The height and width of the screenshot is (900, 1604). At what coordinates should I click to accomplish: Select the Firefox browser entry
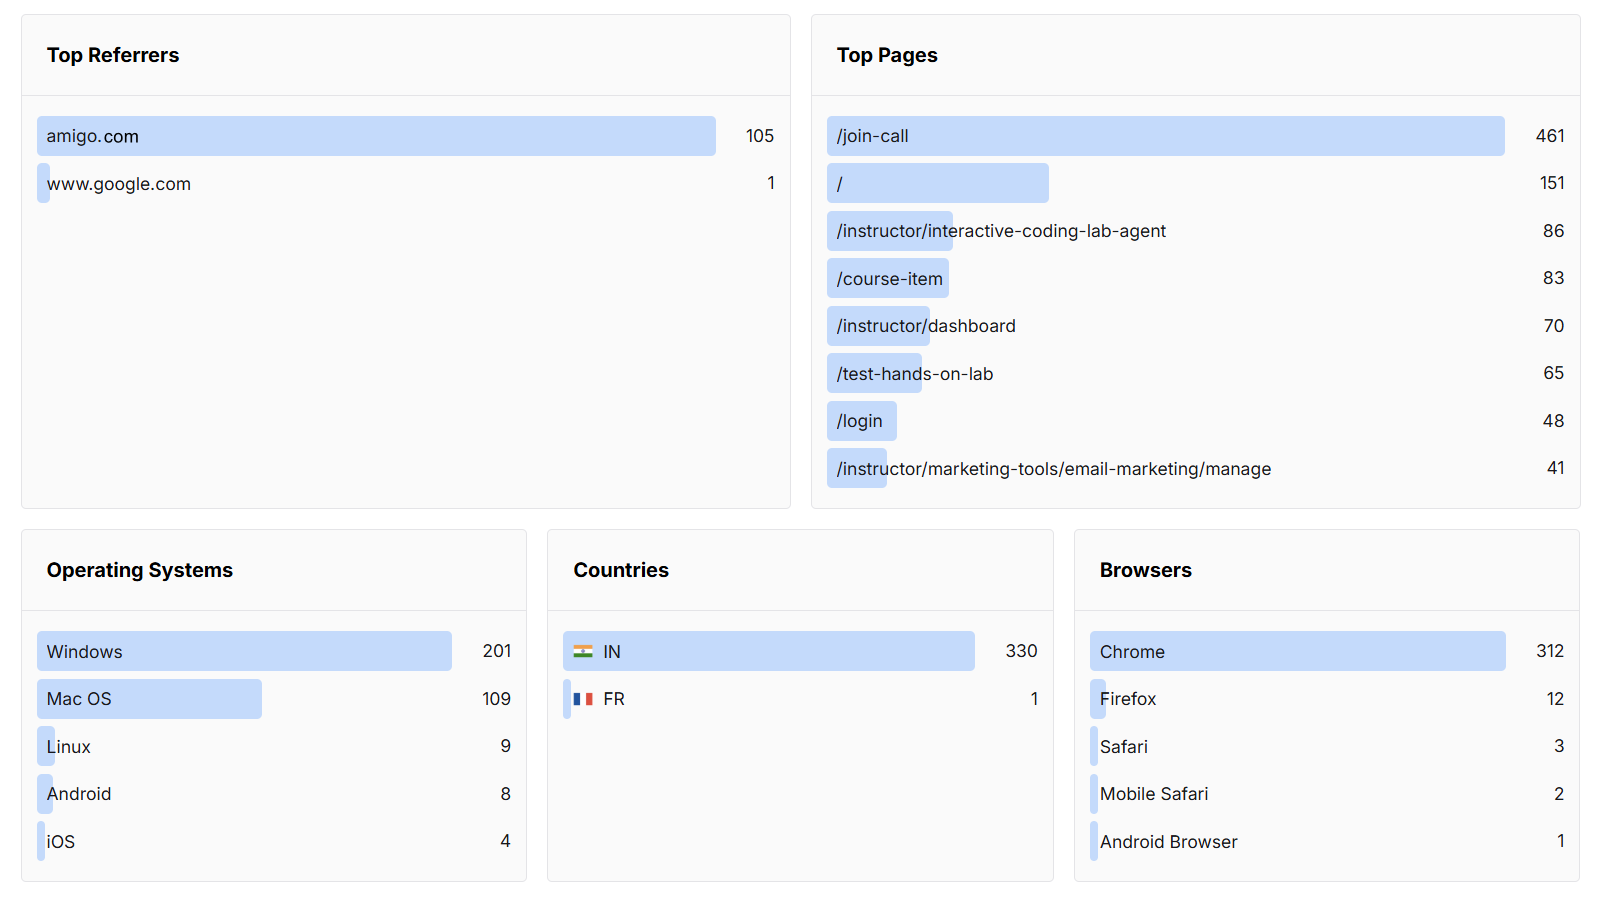(1128, 699)
